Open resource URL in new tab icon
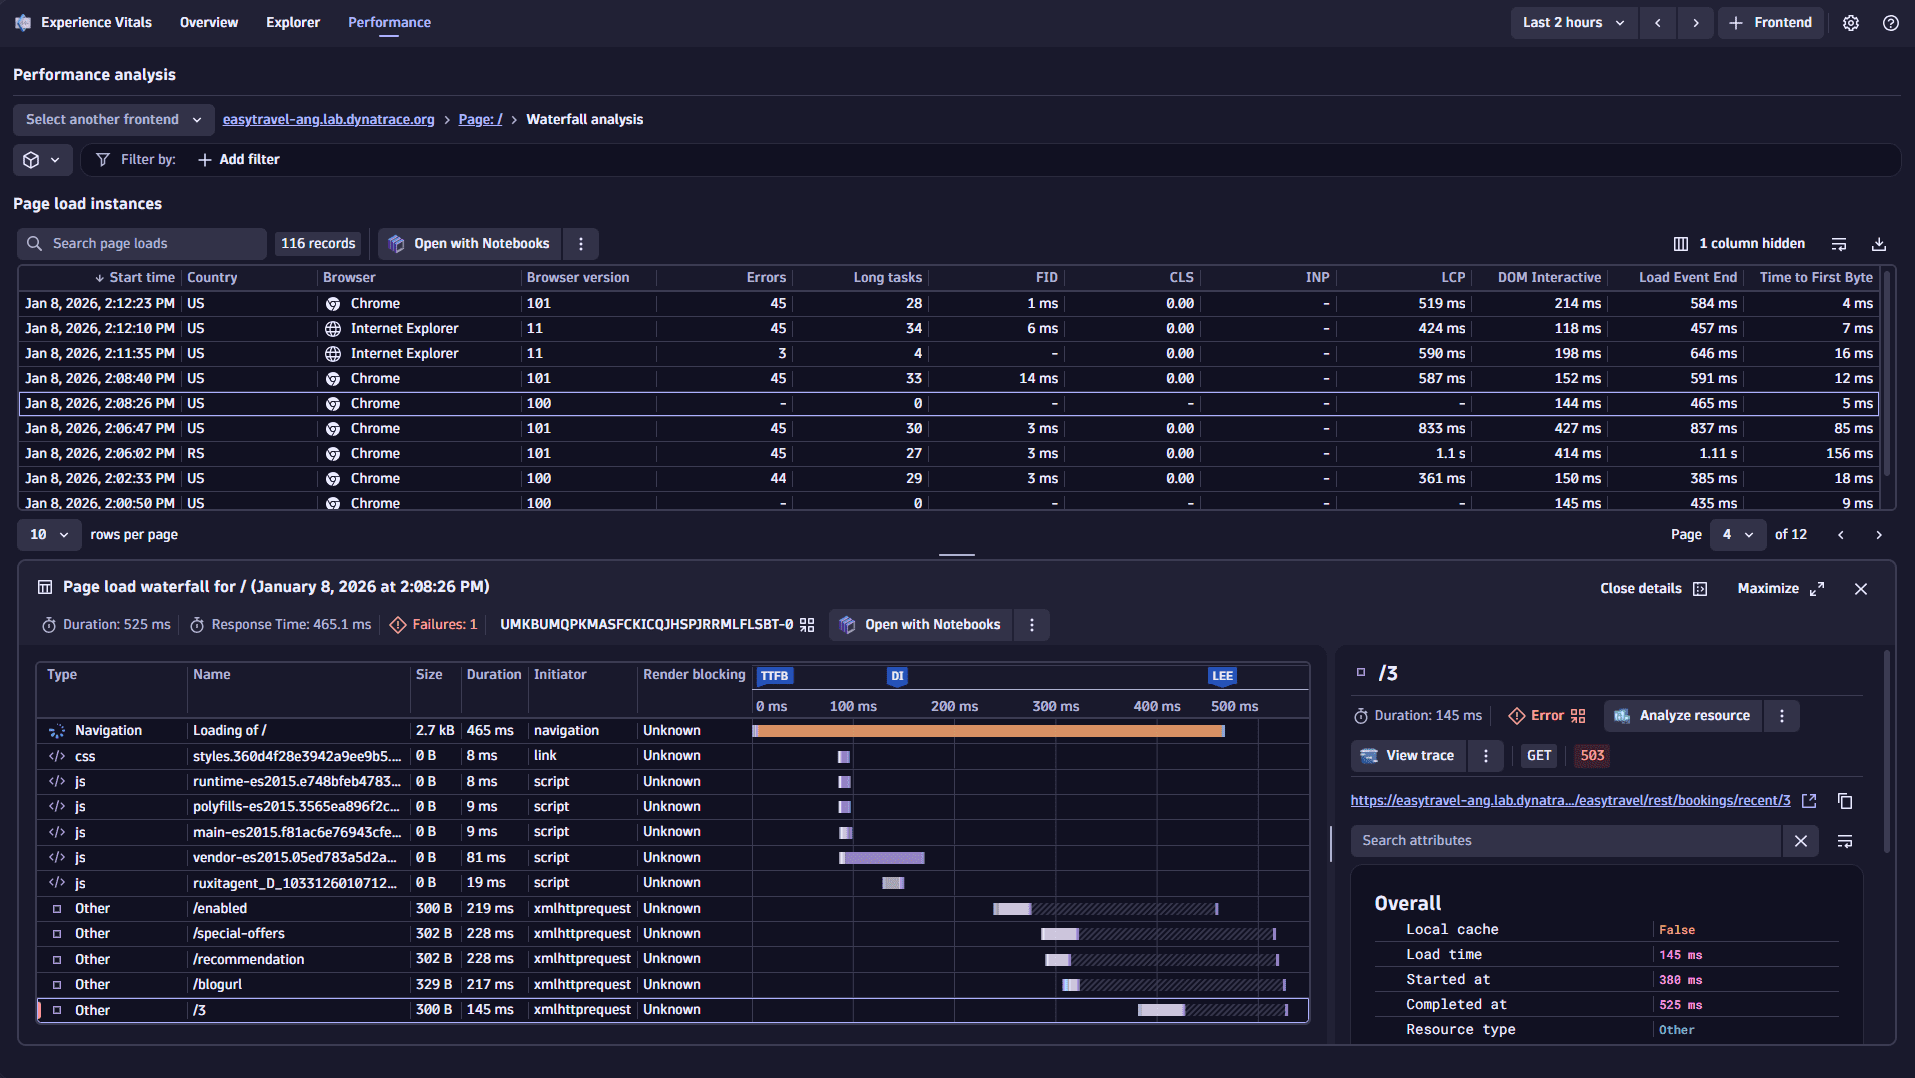 1809,801
